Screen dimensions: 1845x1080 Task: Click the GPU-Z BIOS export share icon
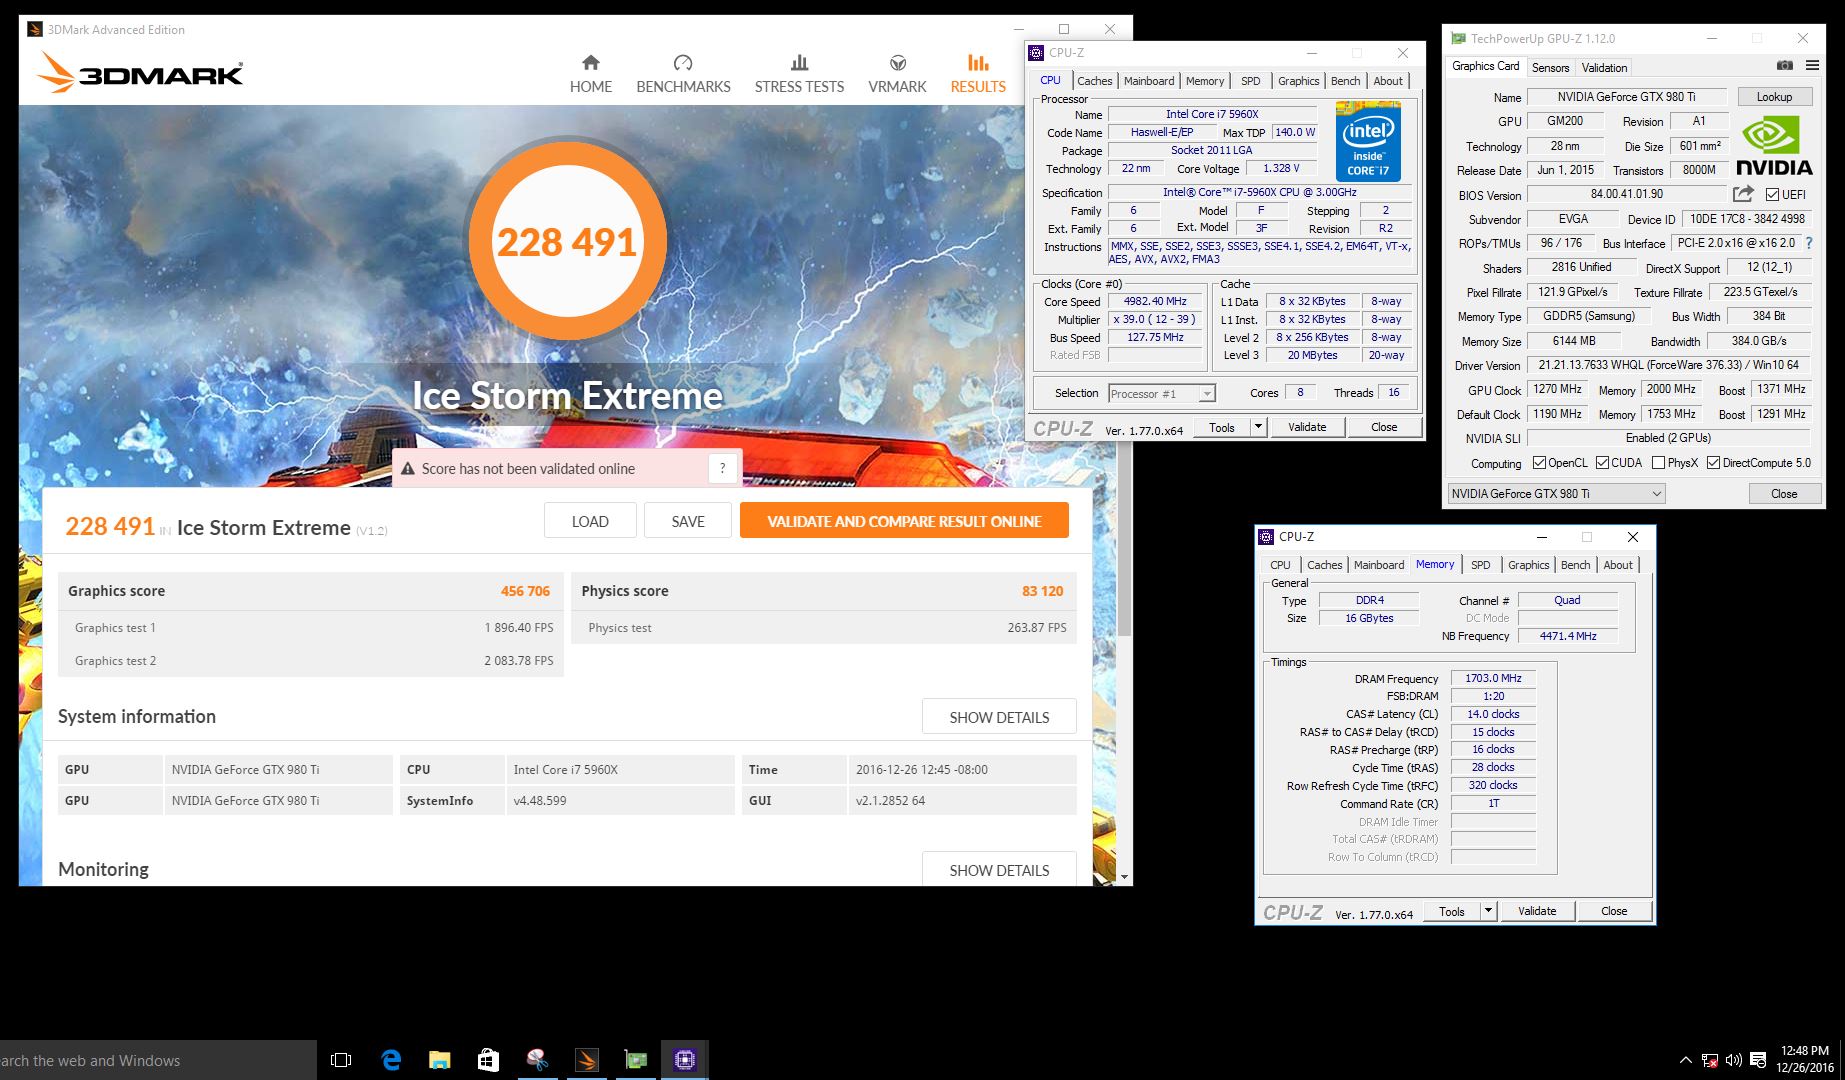point(1743,194)
